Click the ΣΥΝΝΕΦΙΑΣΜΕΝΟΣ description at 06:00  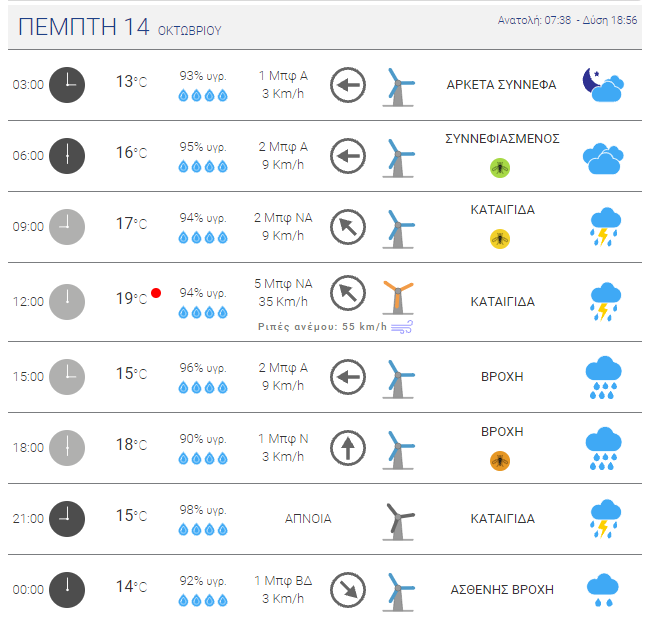pos(502,139)
